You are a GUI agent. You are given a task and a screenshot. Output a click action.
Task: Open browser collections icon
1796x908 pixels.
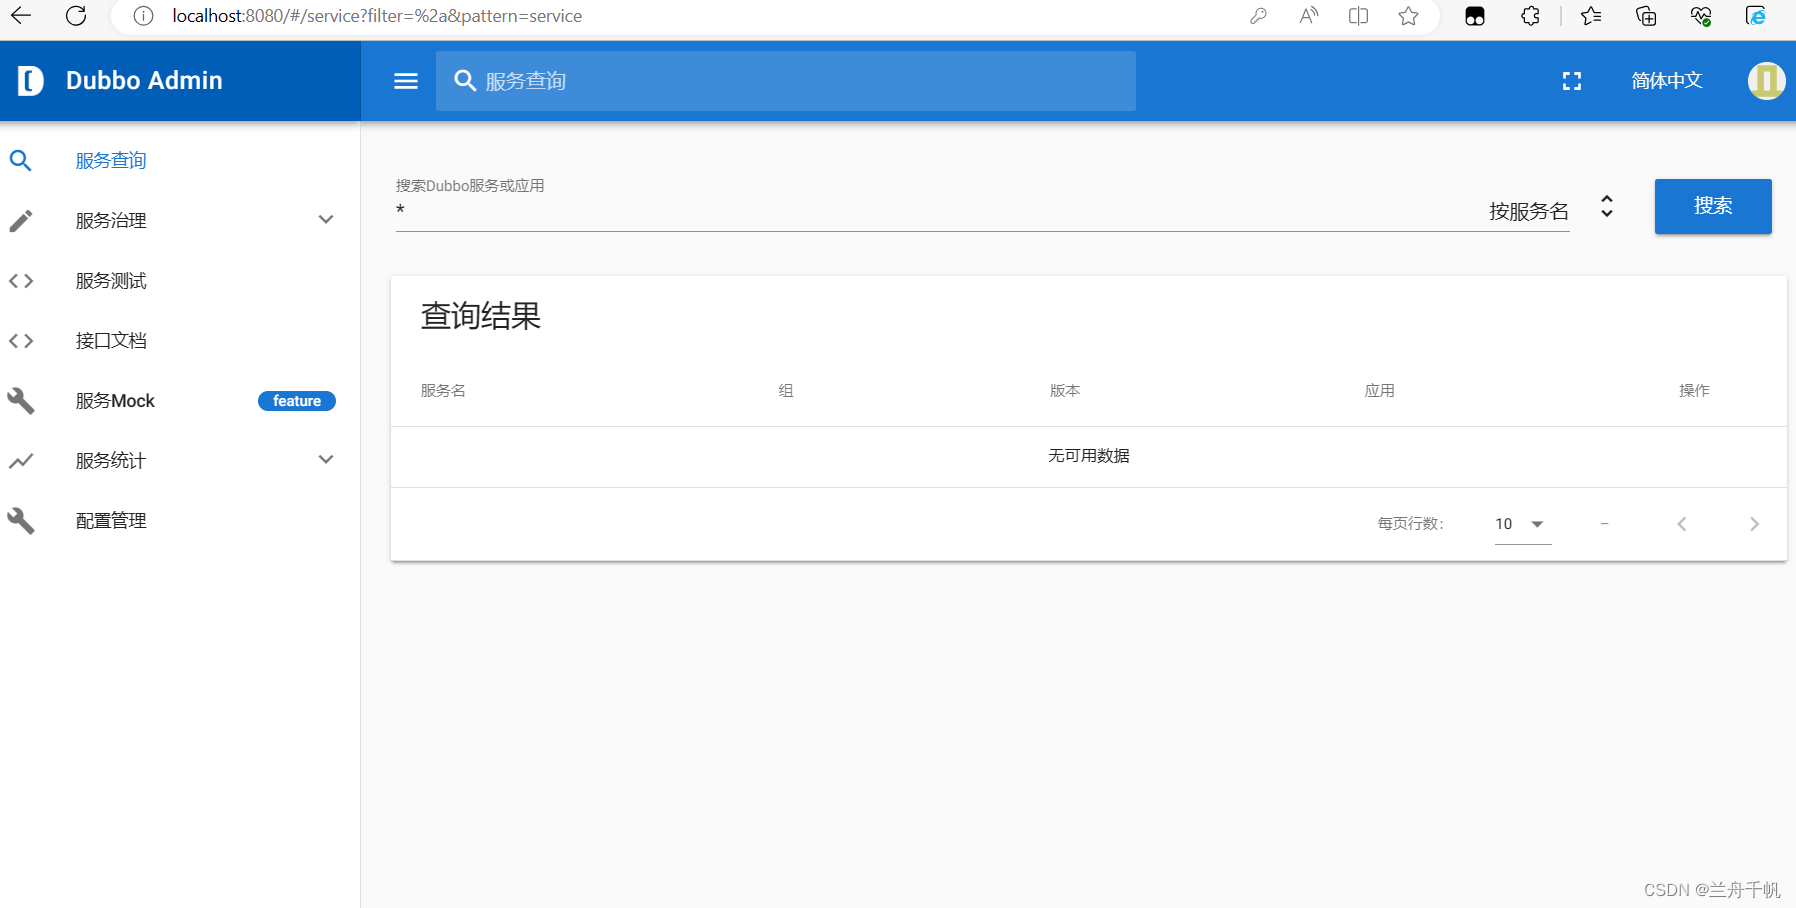[x=1646, y=16]
